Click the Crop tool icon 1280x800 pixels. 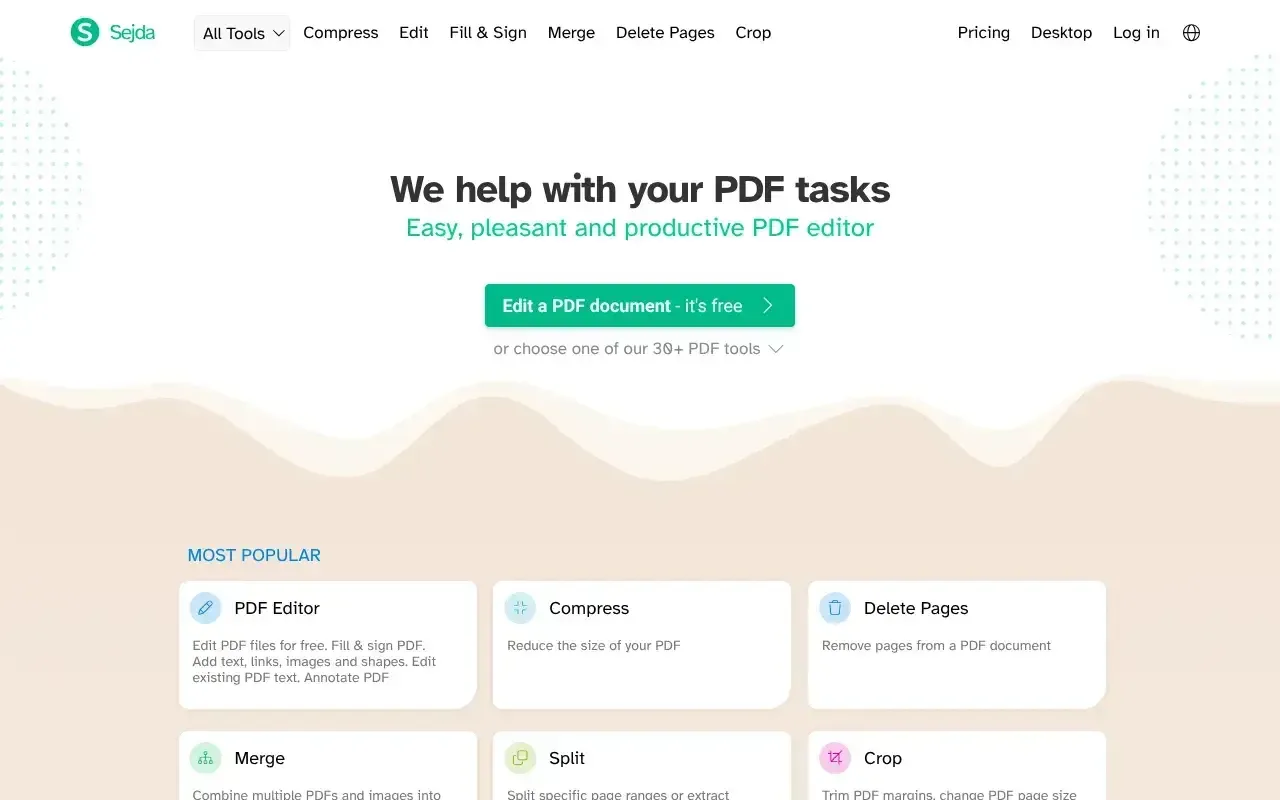[835, 758]
